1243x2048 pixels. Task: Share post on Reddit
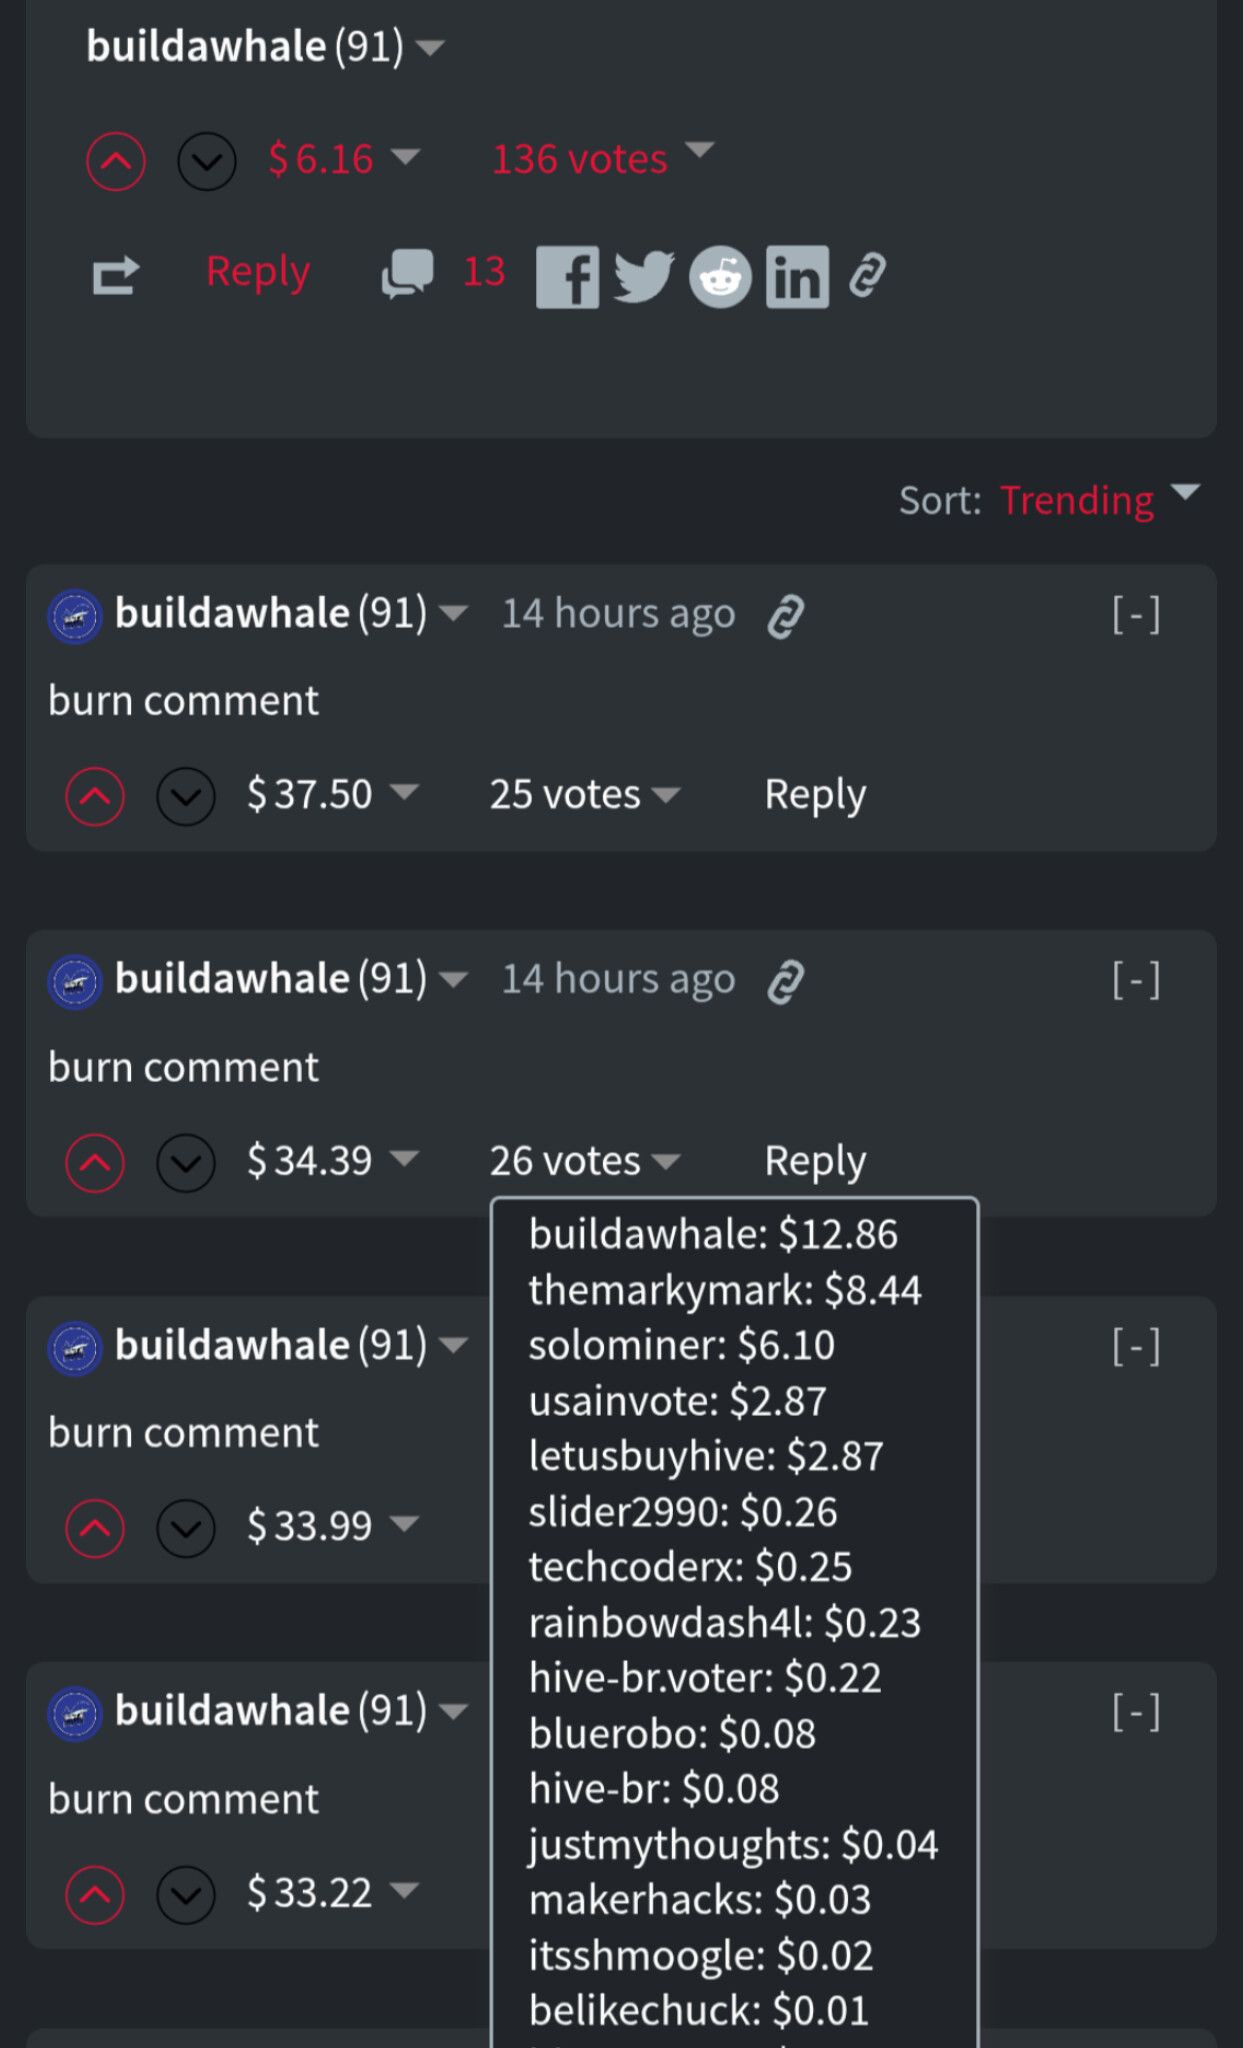pyautogui.click(x=720, y=277)
